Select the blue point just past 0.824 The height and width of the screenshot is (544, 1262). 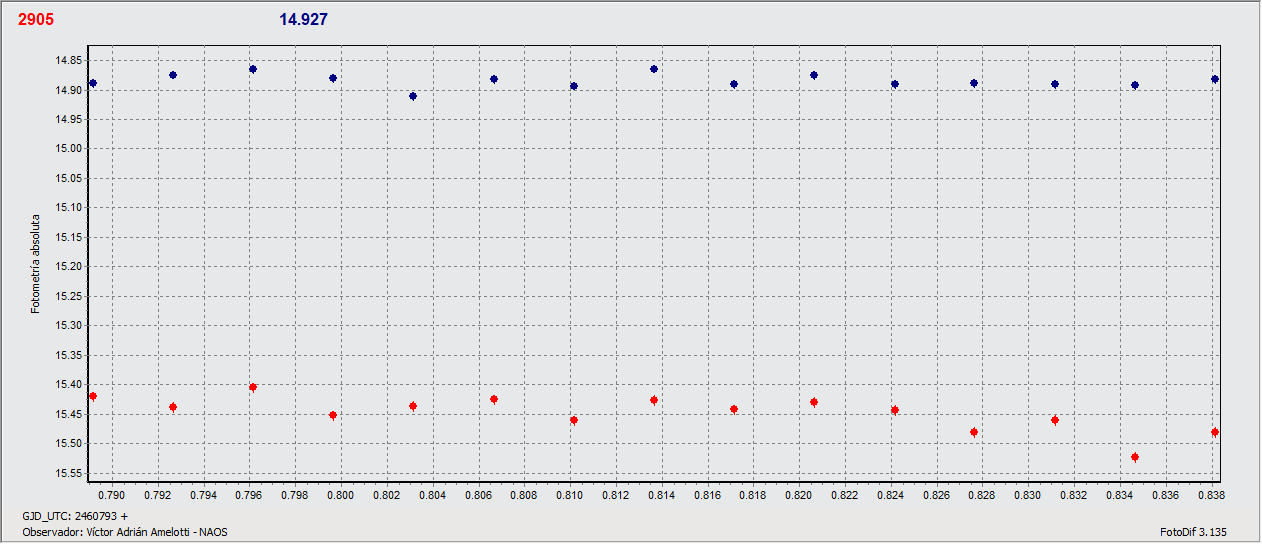pyautogui.click(x=895, y=84)
